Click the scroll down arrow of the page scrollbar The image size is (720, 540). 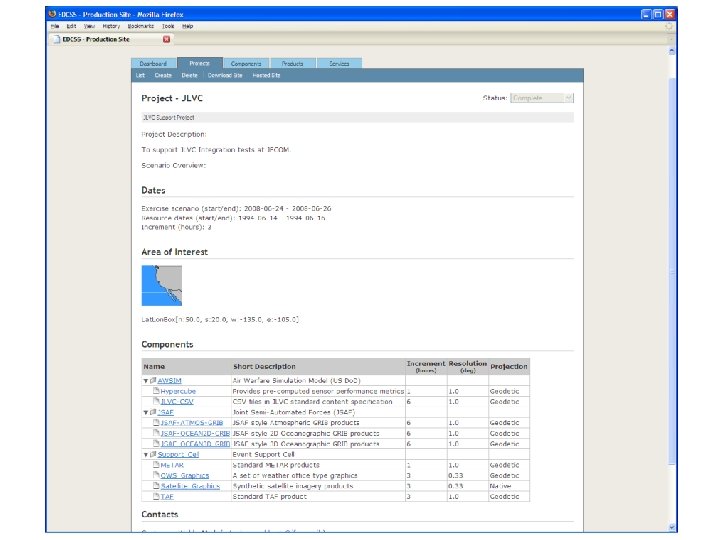[x=672, y=527]
